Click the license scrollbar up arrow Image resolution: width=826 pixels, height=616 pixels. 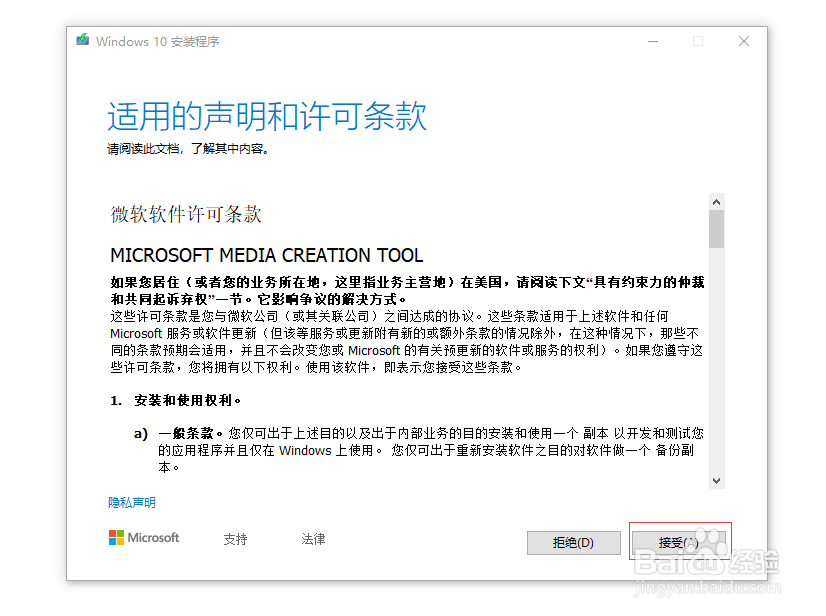[716, 202]
